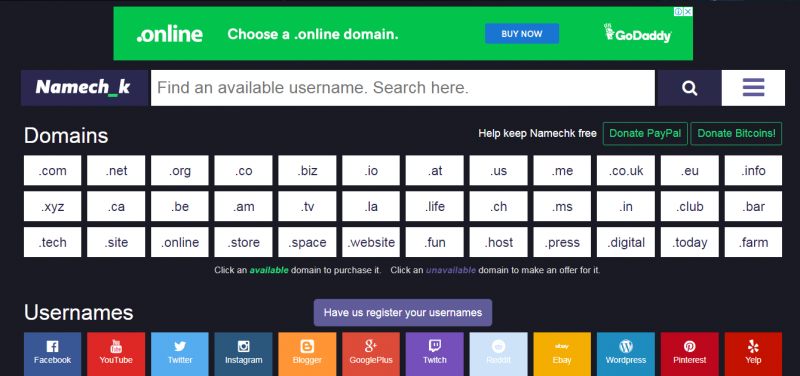Choose the .org domain tile
Viewport: 800px width, 376px height.
tap(180, 170)
